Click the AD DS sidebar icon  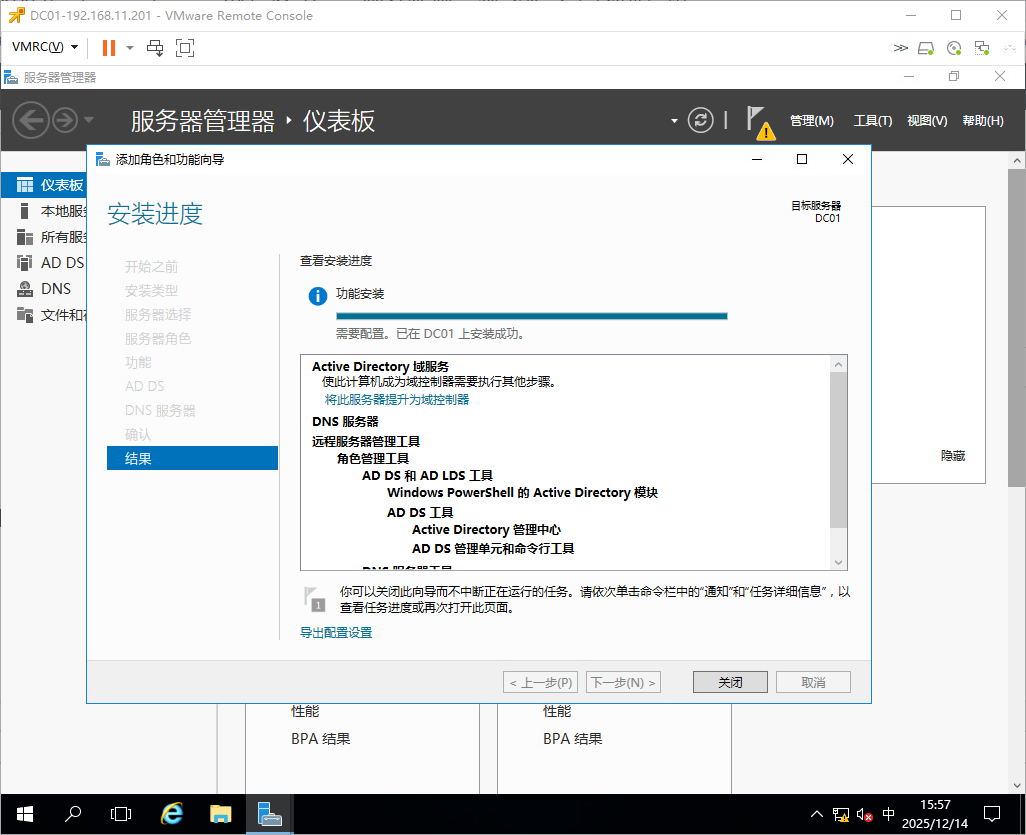pos(24,262)
